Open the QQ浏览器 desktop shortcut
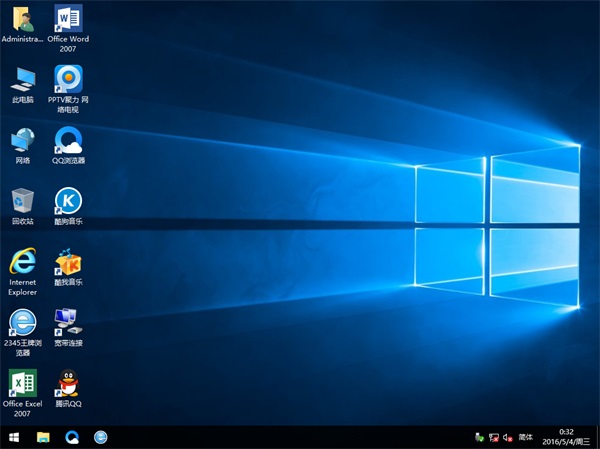The image size is (600, 449). click(x=68, y=140)
